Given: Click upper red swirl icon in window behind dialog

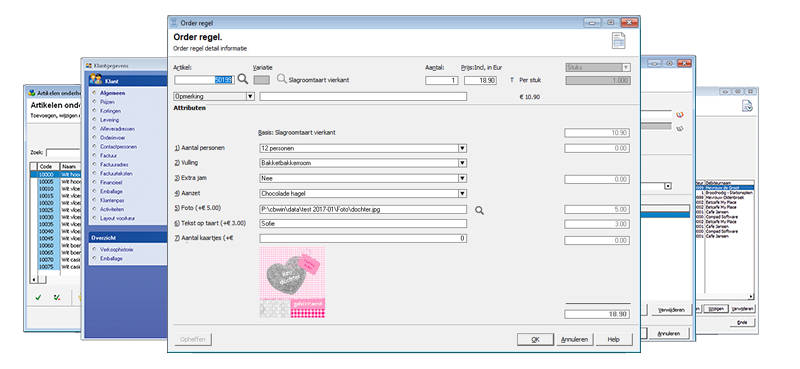Looking at the screenshot, I should pos(679,114).
